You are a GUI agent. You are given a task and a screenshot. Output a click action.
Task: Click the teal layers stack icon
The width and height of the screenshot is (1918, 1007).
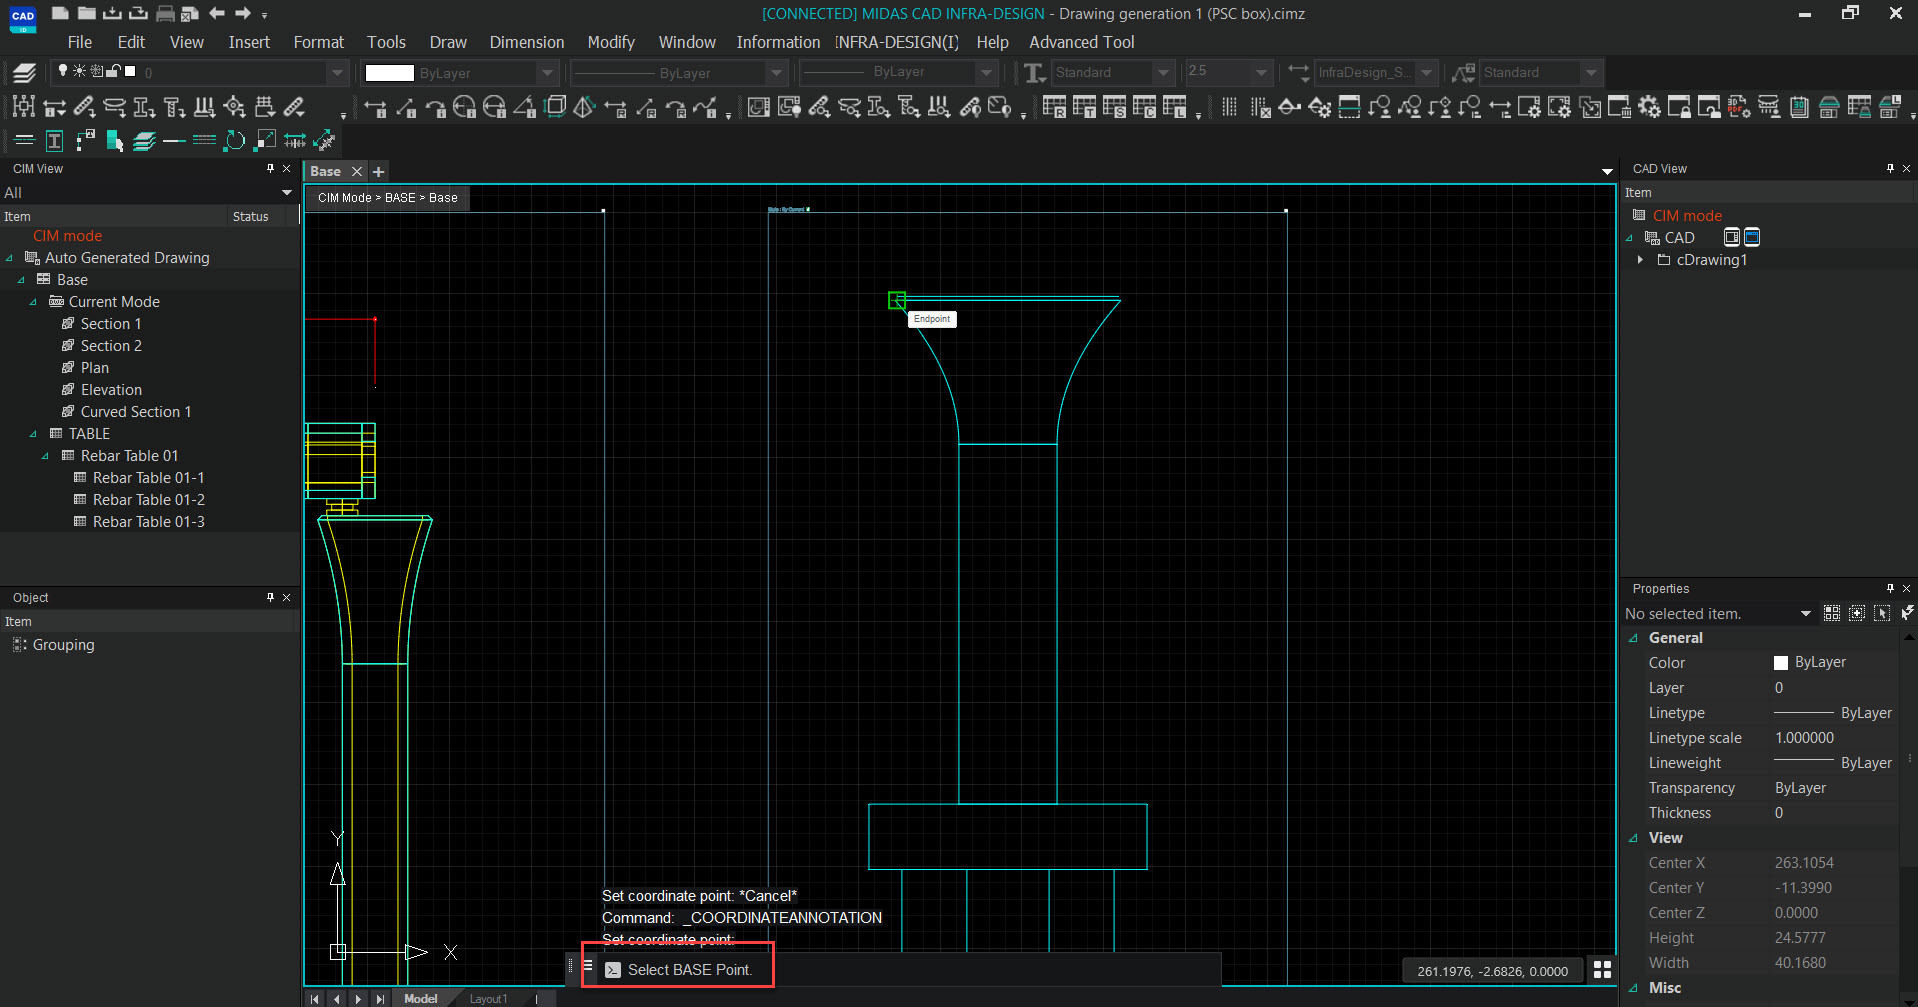coord(145,141)
